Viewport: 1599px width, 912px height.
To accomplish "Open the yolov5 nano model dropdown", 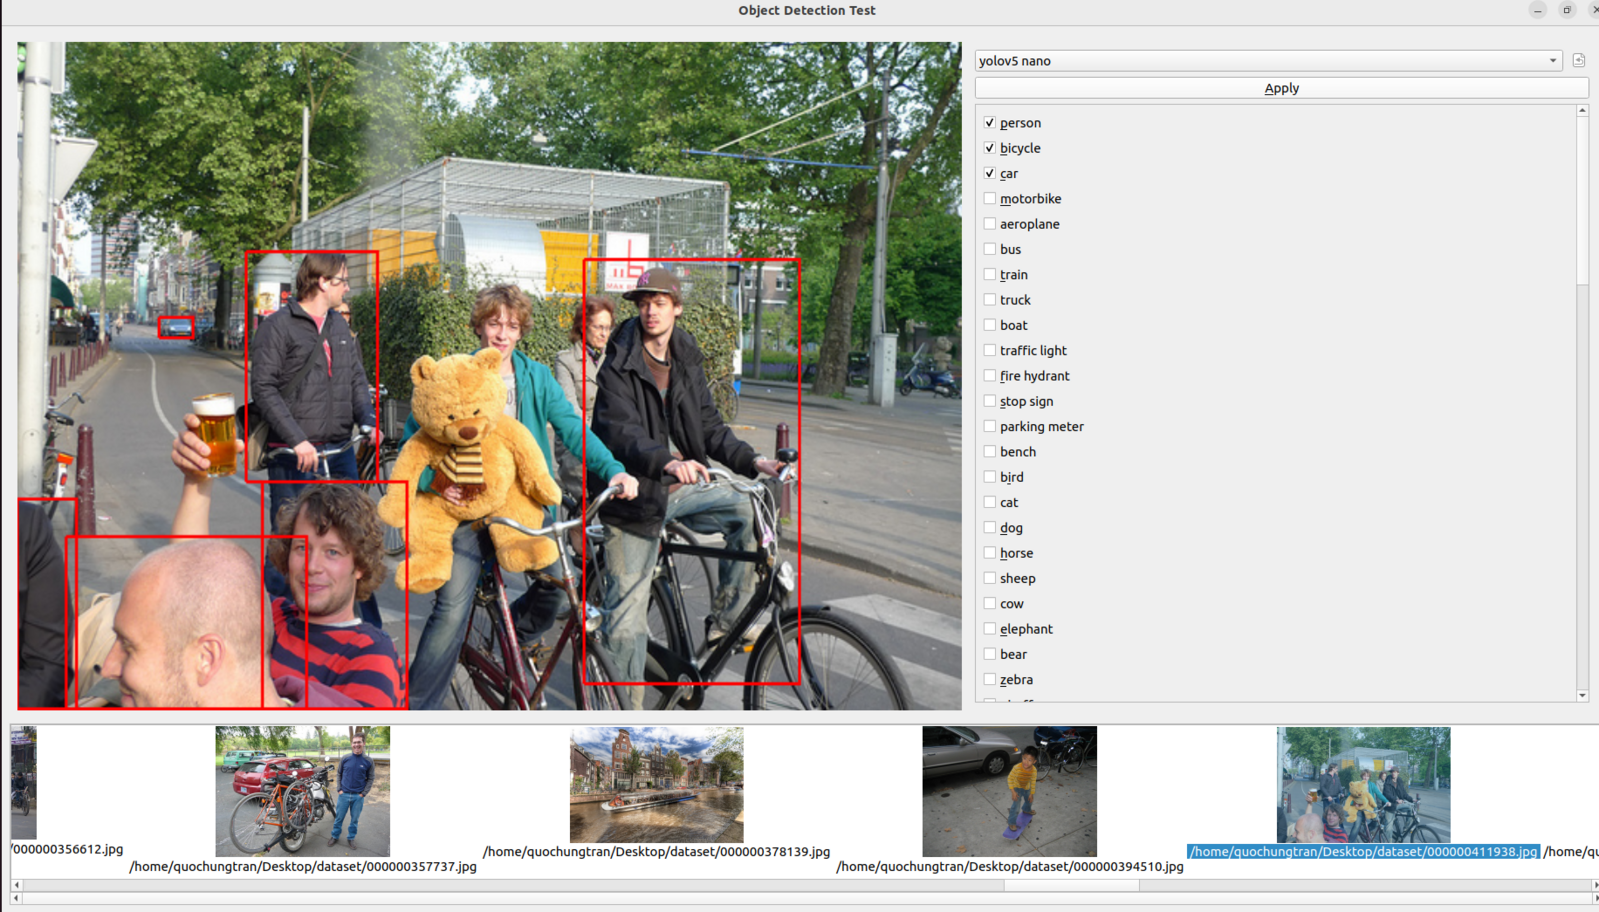I will coord(1267,61).
